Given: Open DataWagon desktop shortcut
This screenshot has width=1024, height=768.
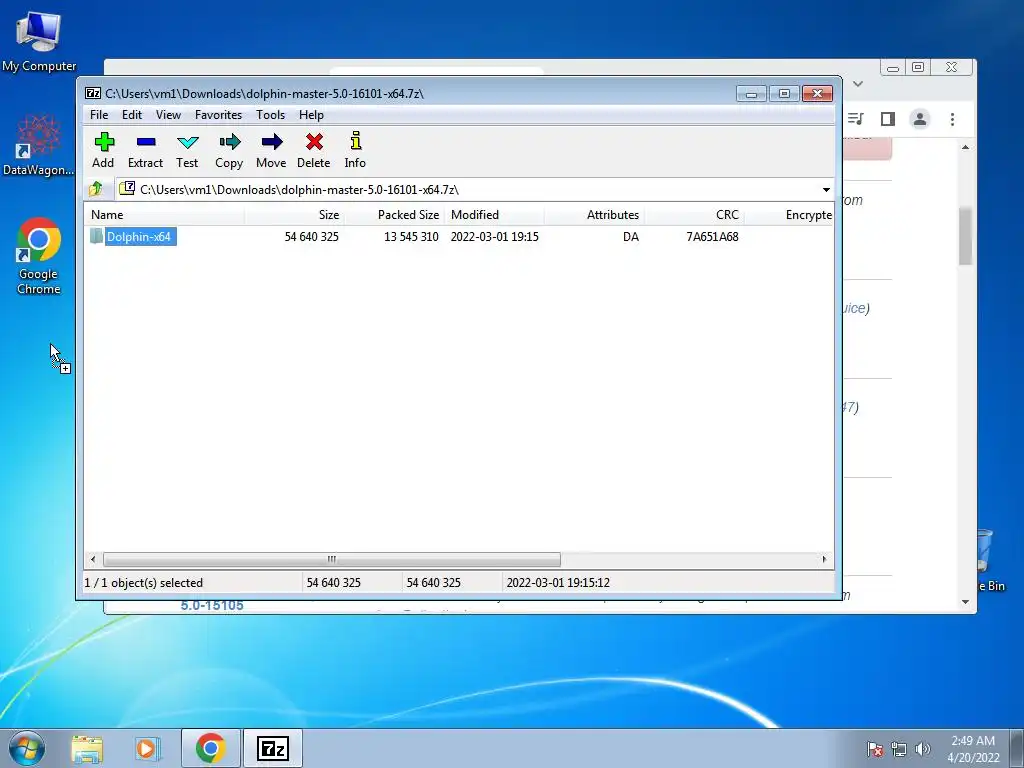Looking at the screenshot, I should (39, 145).
